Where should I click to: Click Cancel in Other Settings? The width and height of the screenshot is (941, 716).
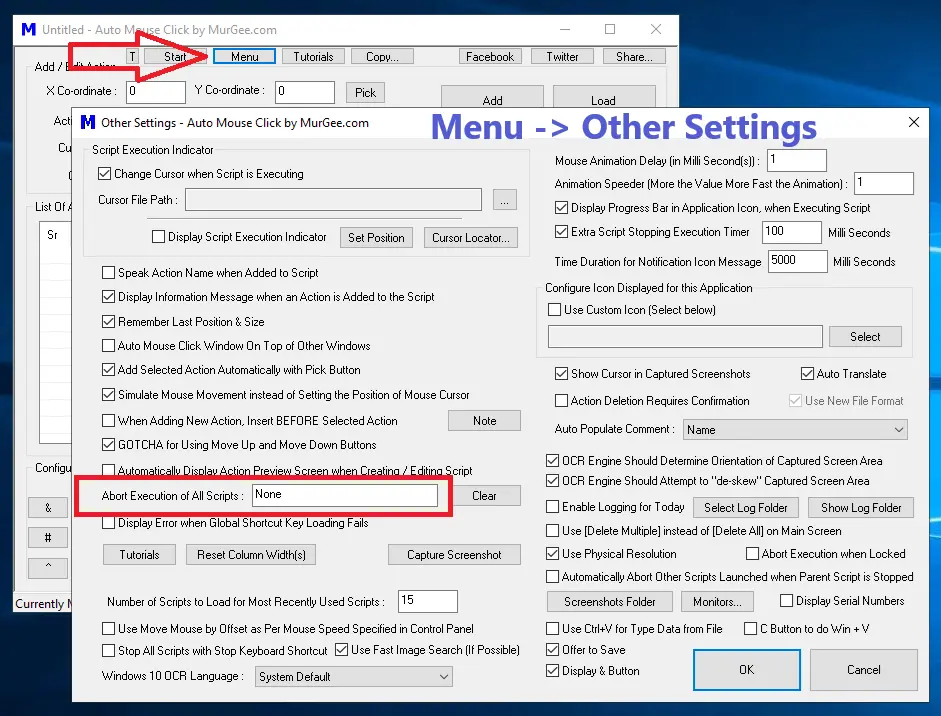point(864,670)
